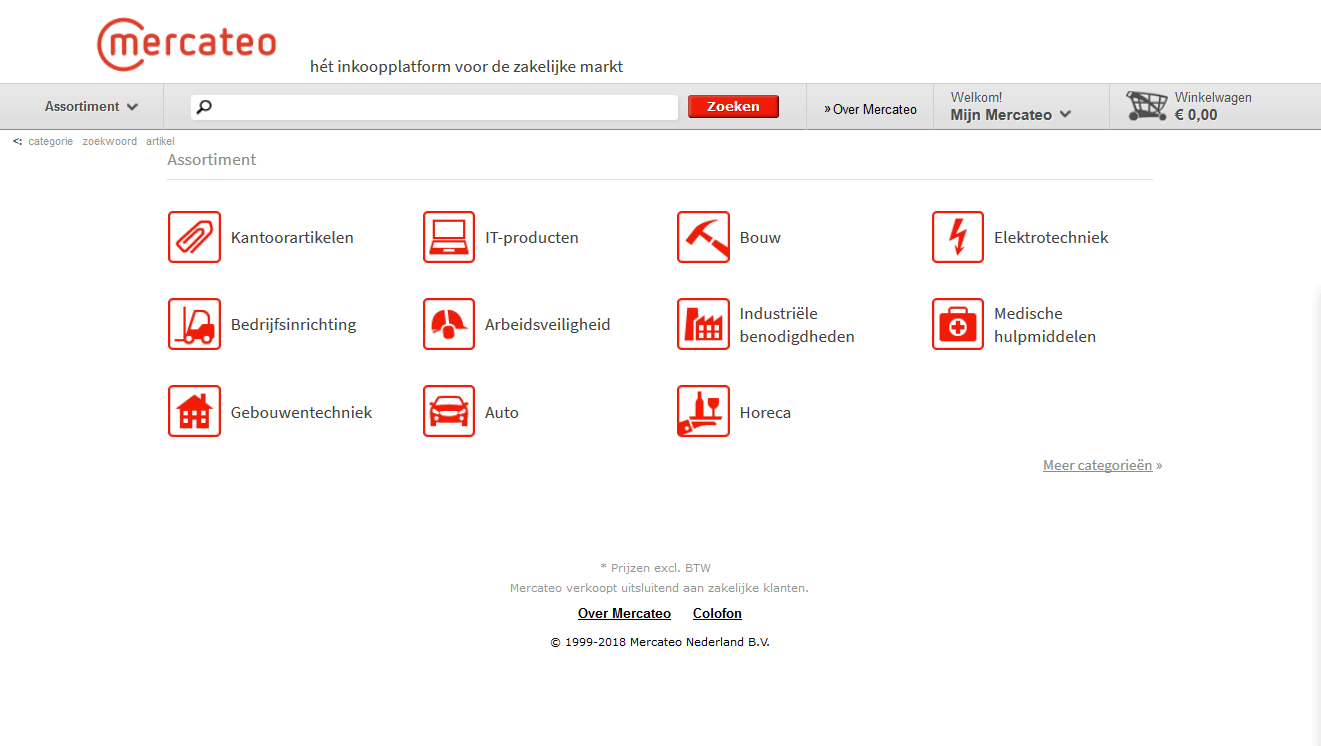The image size is (1321, 746).
Task: Open the Arbeidsveiligheid text link
Action: pyautogui.click(x=547, y=325)
